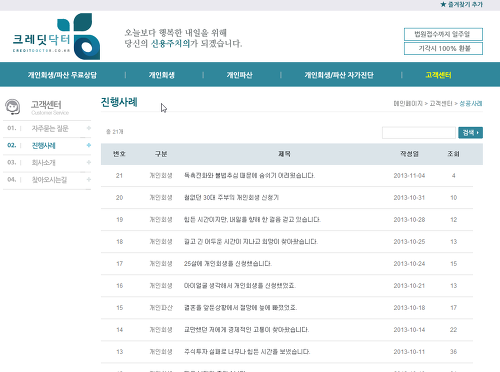Screen dimensions: 500x372
Task: Click the 법원접수까지 일주일 button
Action: point(443,34)
